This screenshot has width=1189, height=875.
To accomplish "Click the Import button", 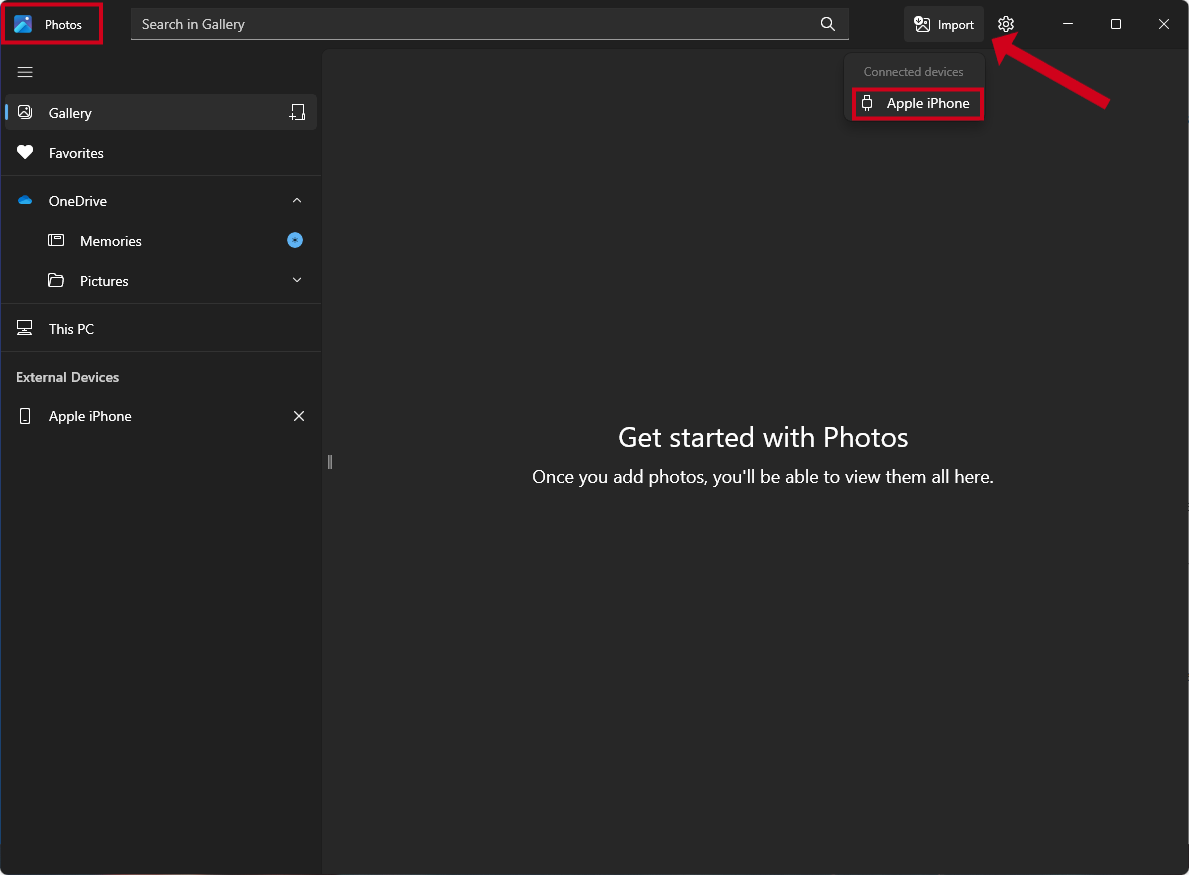I will click(944, 24).
